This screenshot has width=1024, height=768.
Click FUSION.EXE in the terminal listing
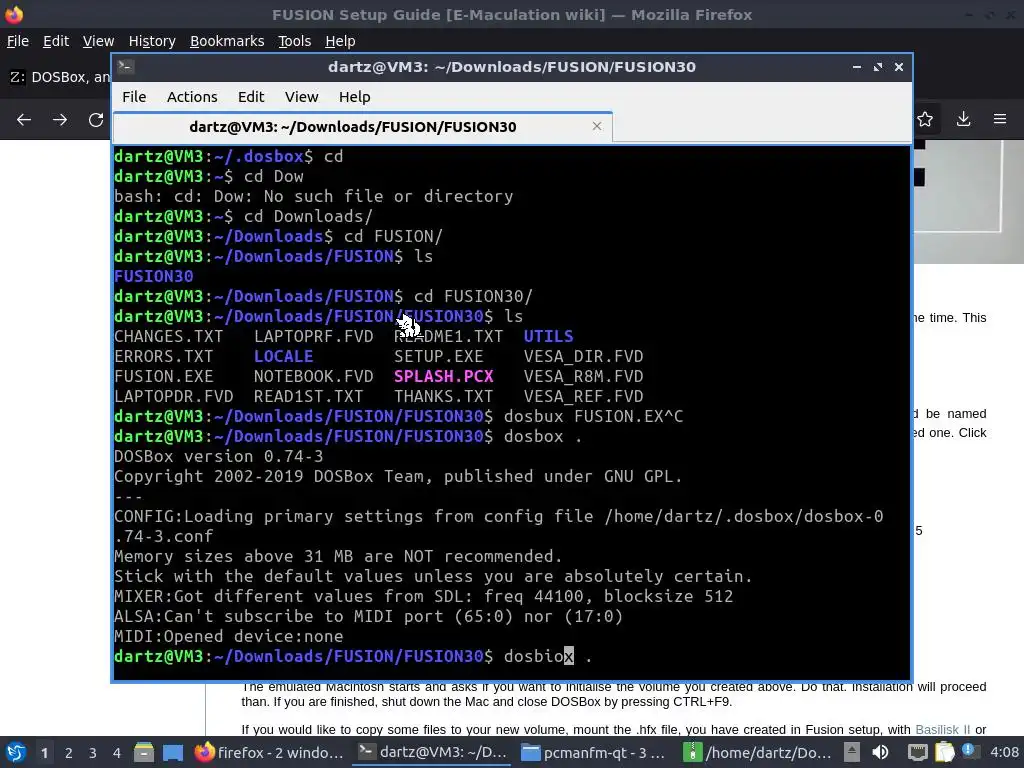(x=163, y=376)
